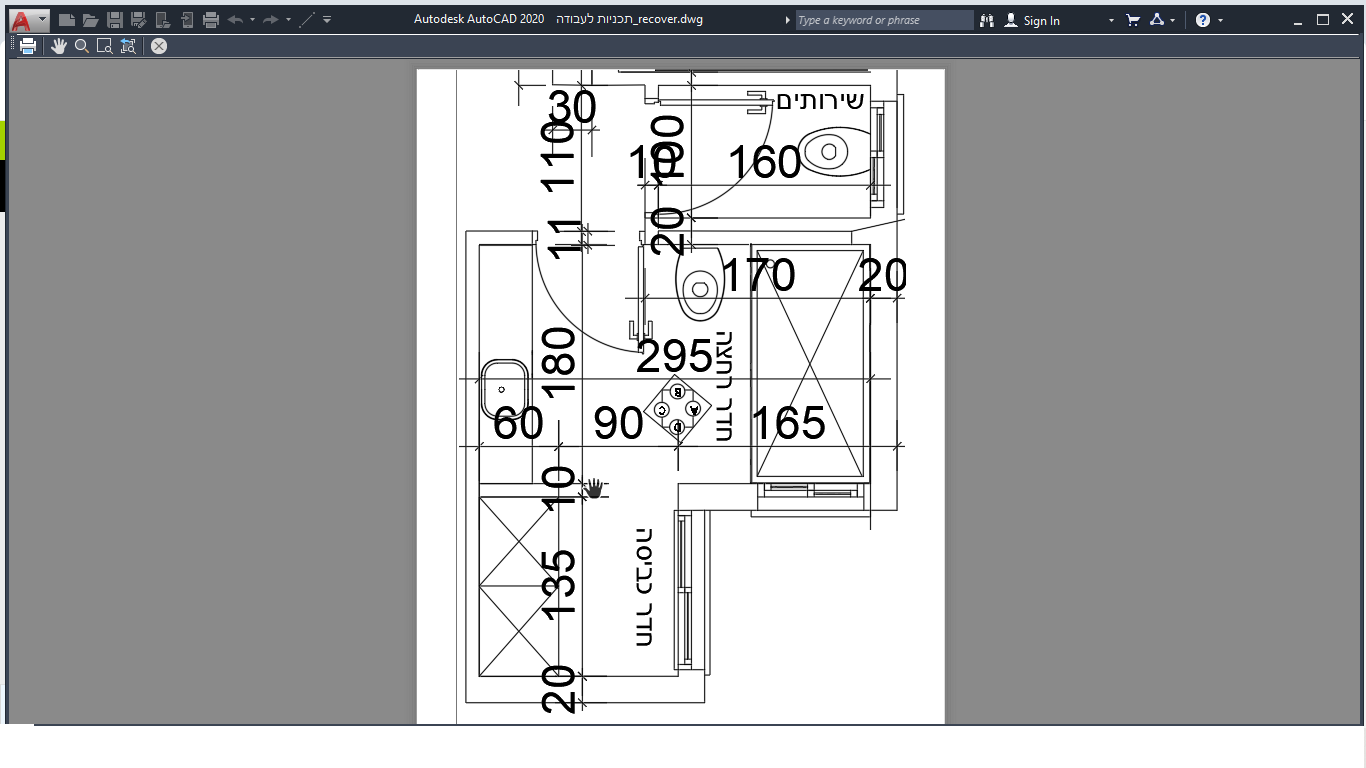Click the Sign In button

click(x=1033, y=20)
